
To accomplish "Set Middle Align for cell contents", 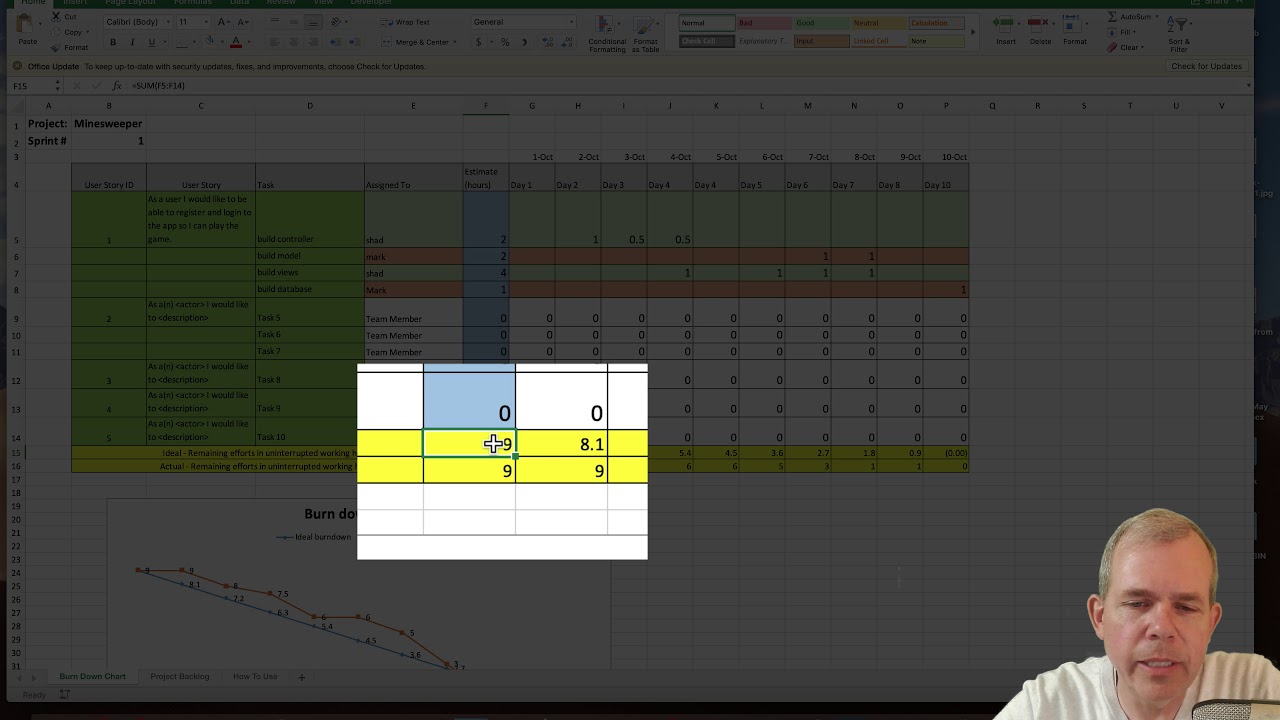I will tap(293, 21).
